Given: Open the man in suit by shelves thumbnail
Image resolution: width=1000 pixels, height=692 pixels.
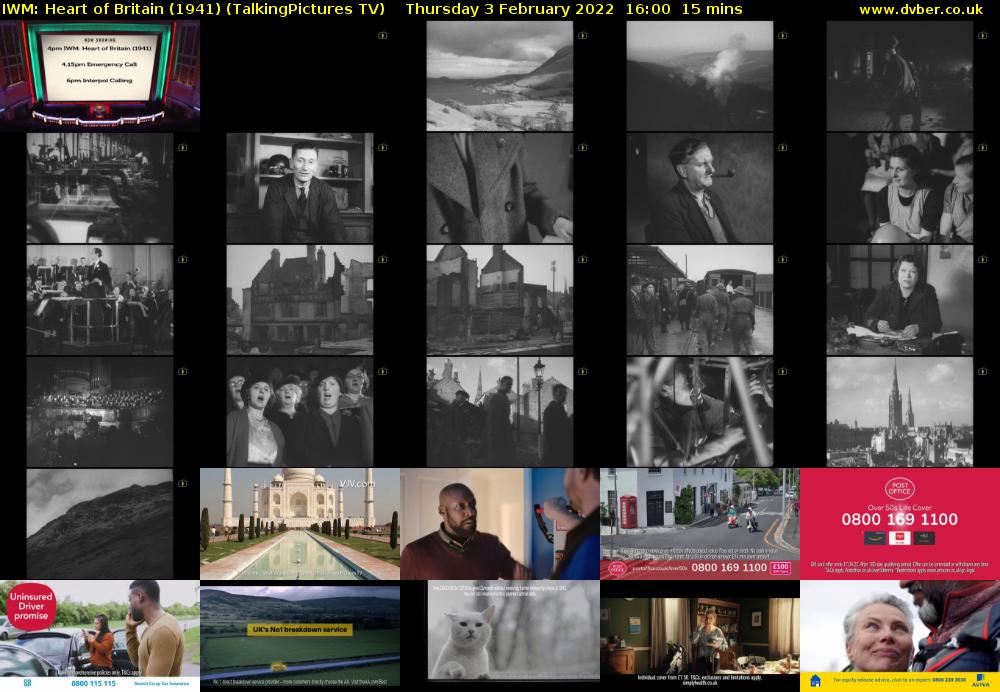Looking at the screenshot, I should coord(300,188).
